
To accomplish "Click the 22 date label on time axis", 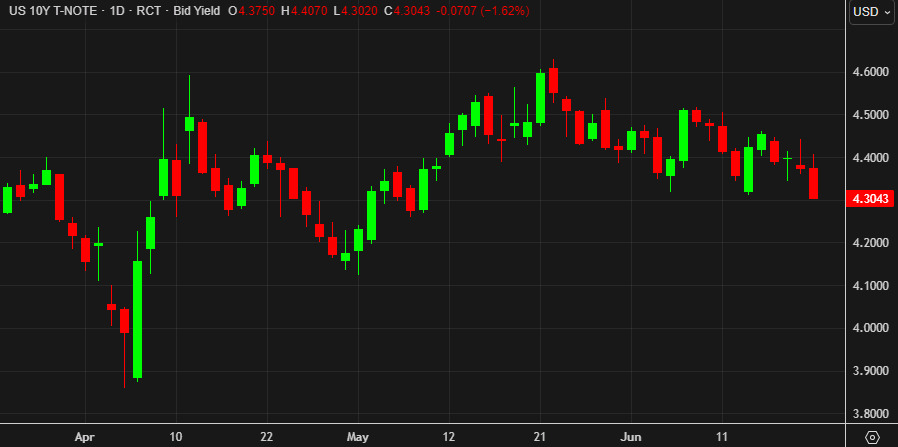I will [267, 437].
